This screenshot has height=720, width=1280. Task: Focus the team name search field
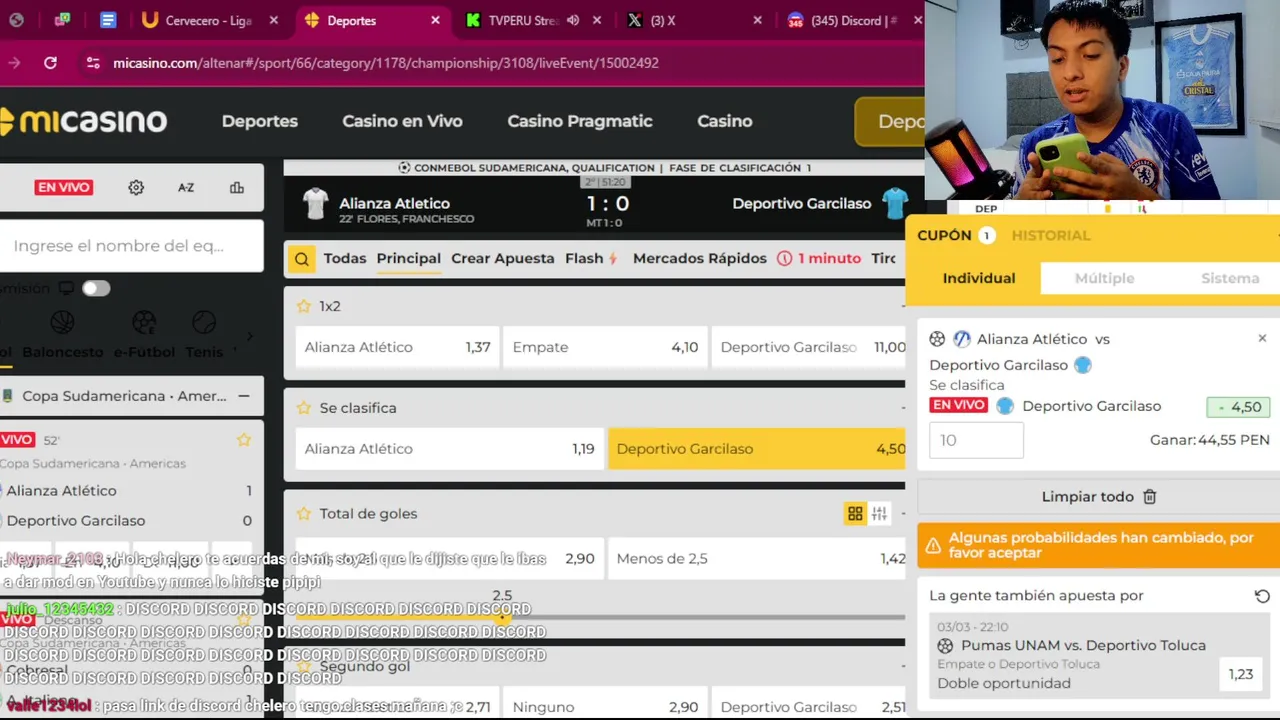click(x=132, y=246)
